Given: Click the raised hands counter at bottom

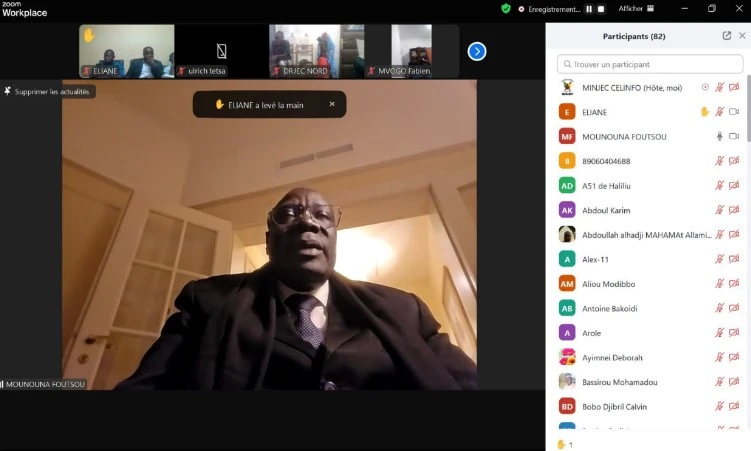Looking at the screenshot, I should click(565, 444).
